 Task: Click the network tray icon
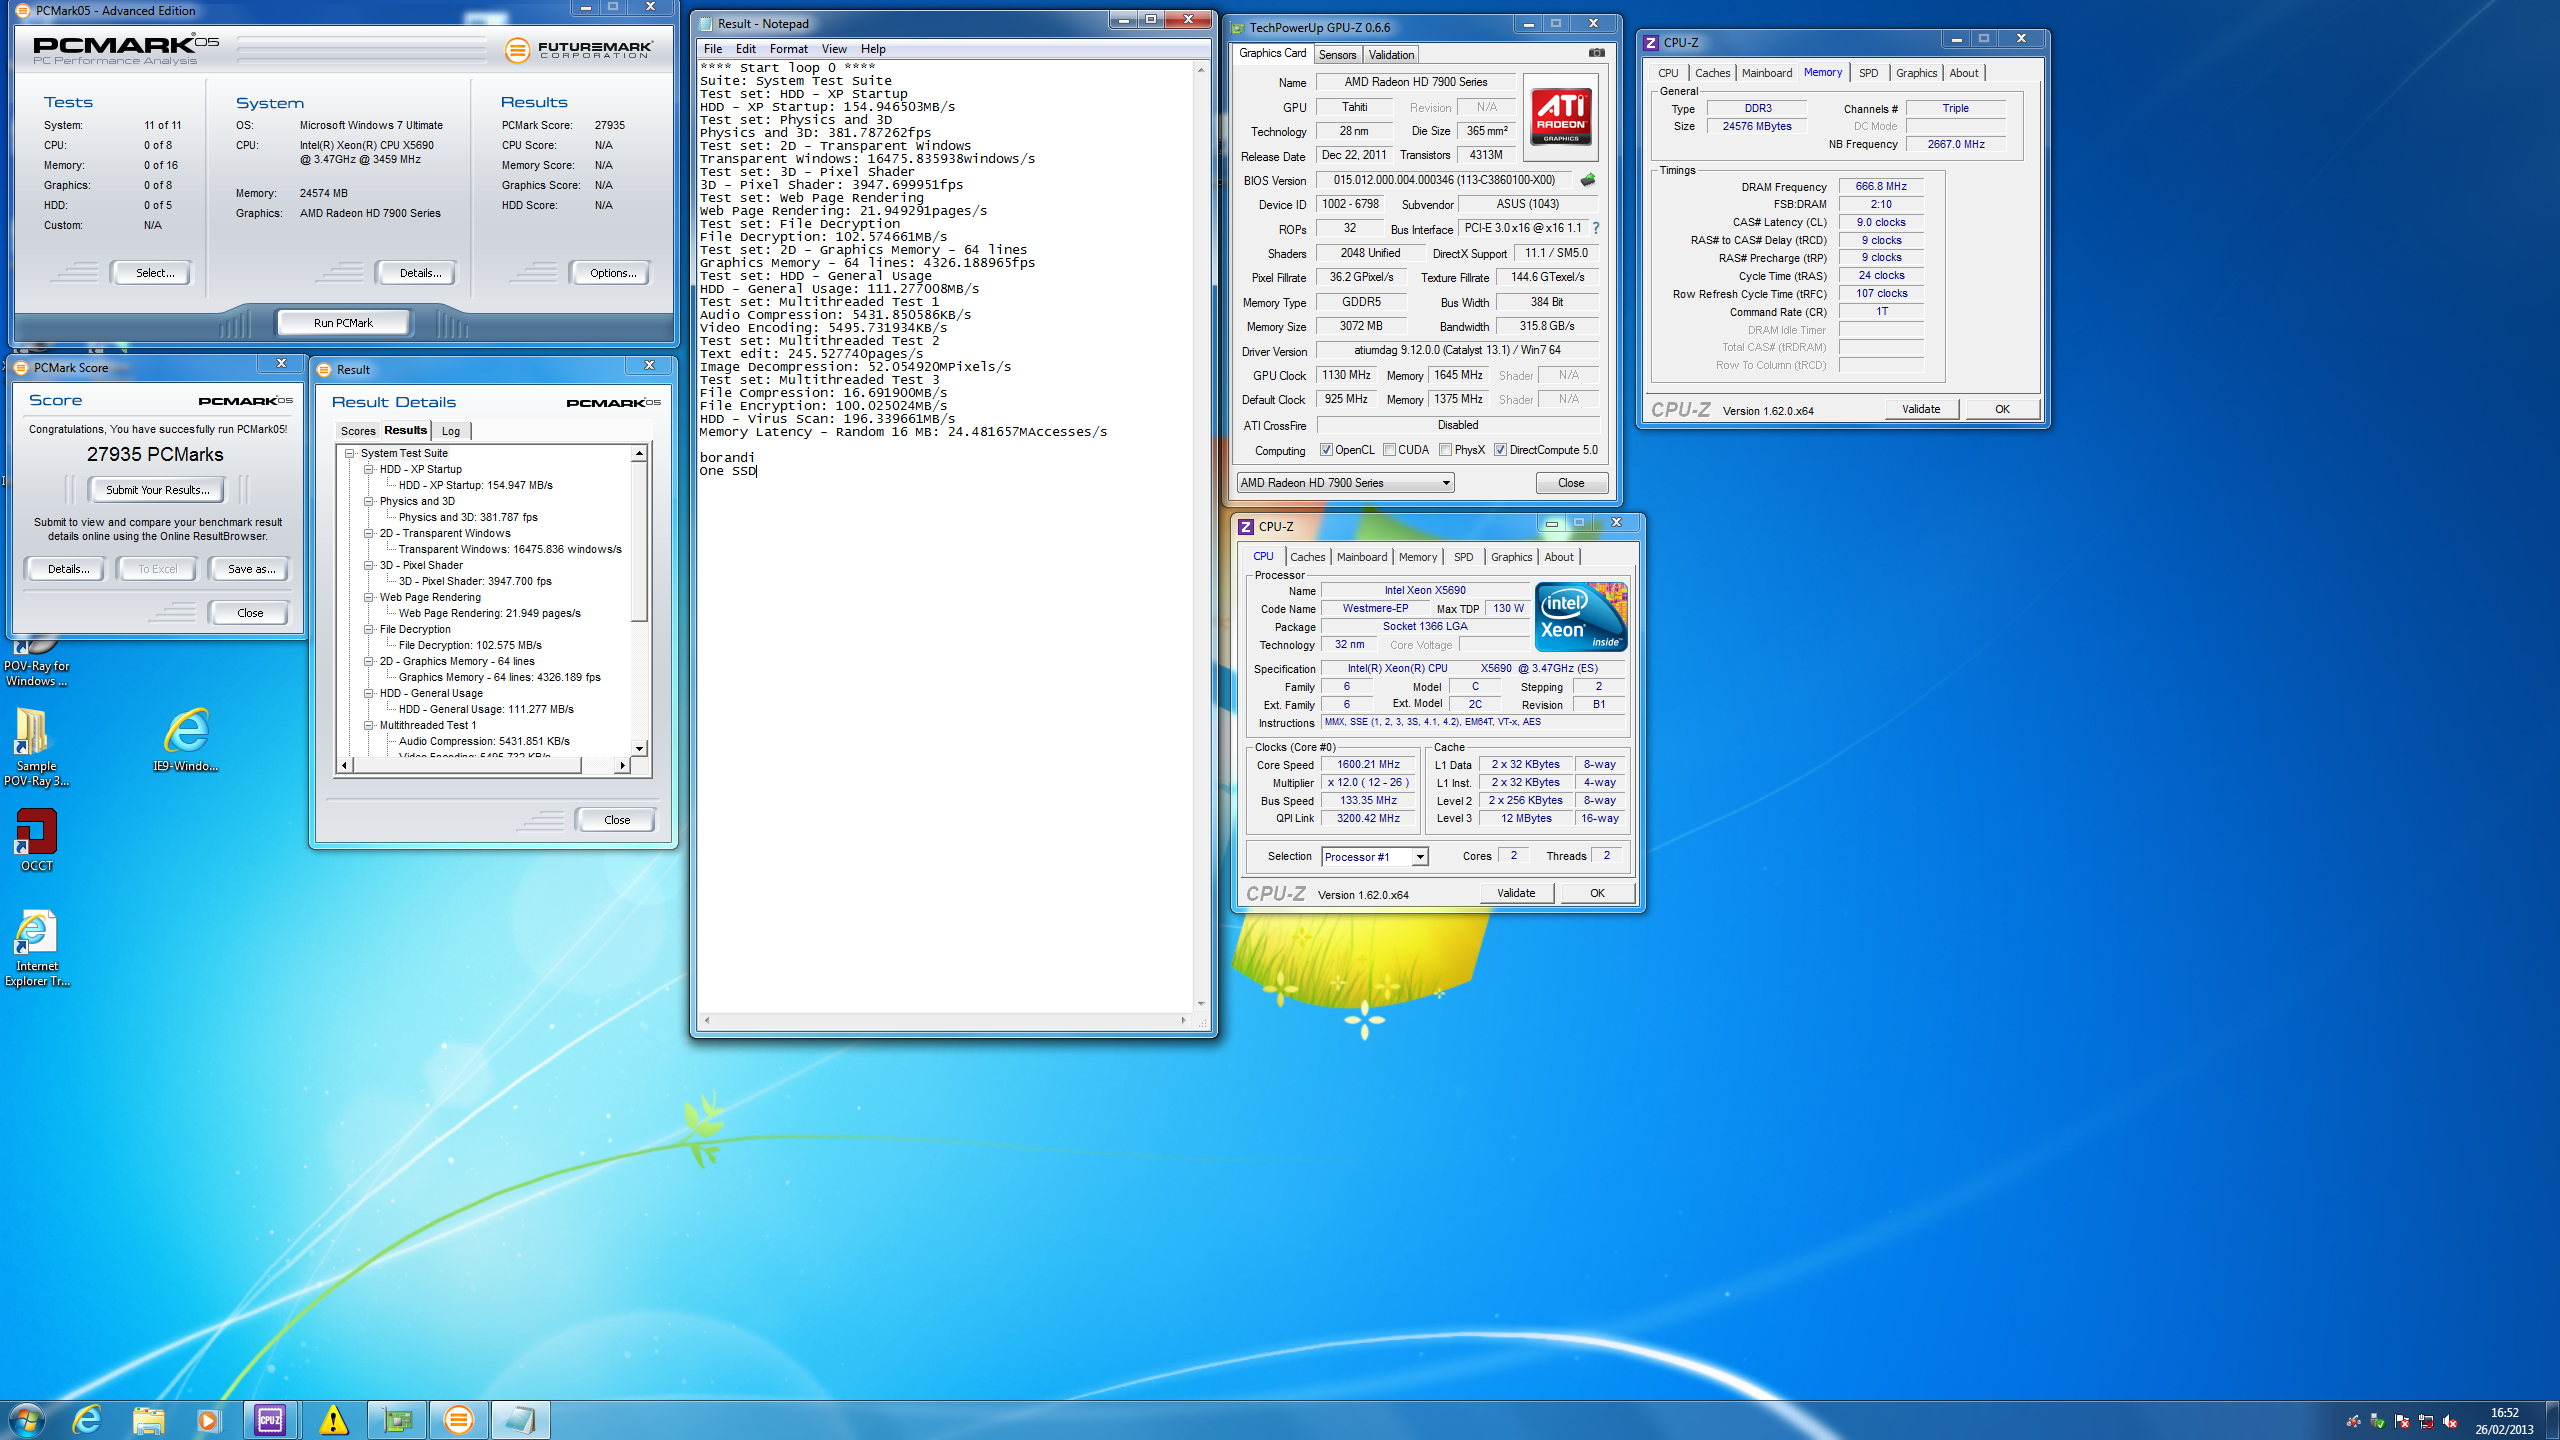tap(2426, 1421)
